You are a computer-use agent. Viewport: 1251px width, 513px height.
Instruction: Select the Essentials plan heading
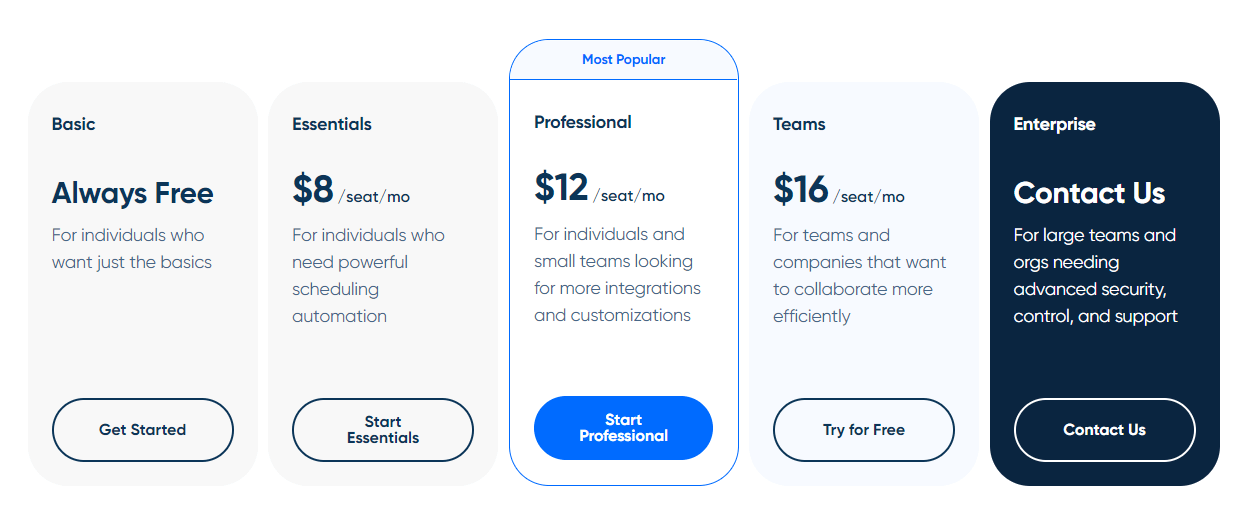click(331, 124)
